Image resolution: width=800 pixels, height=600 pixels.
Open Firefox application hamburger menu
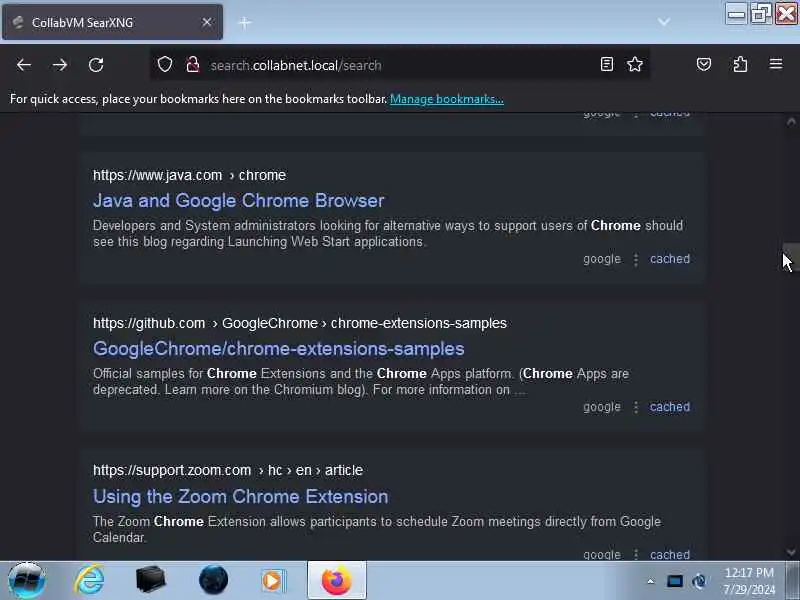pyautogui.click(x=776, y=64)
